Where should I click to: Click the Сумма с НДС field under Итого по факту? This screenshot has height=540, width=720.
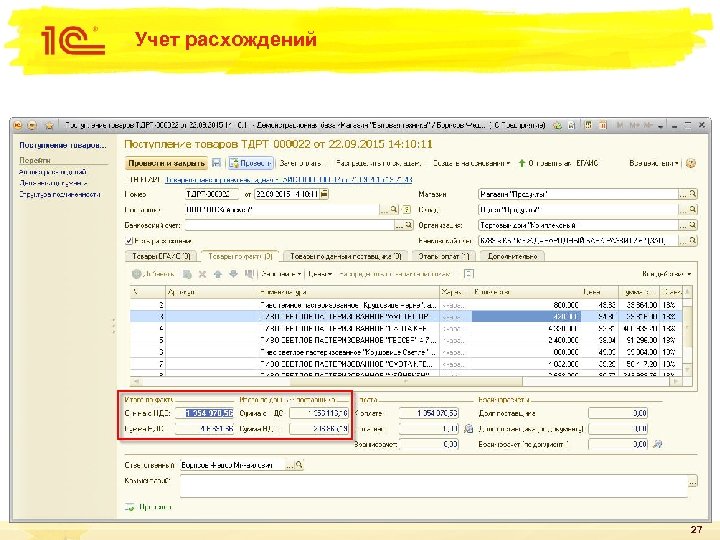205,413
